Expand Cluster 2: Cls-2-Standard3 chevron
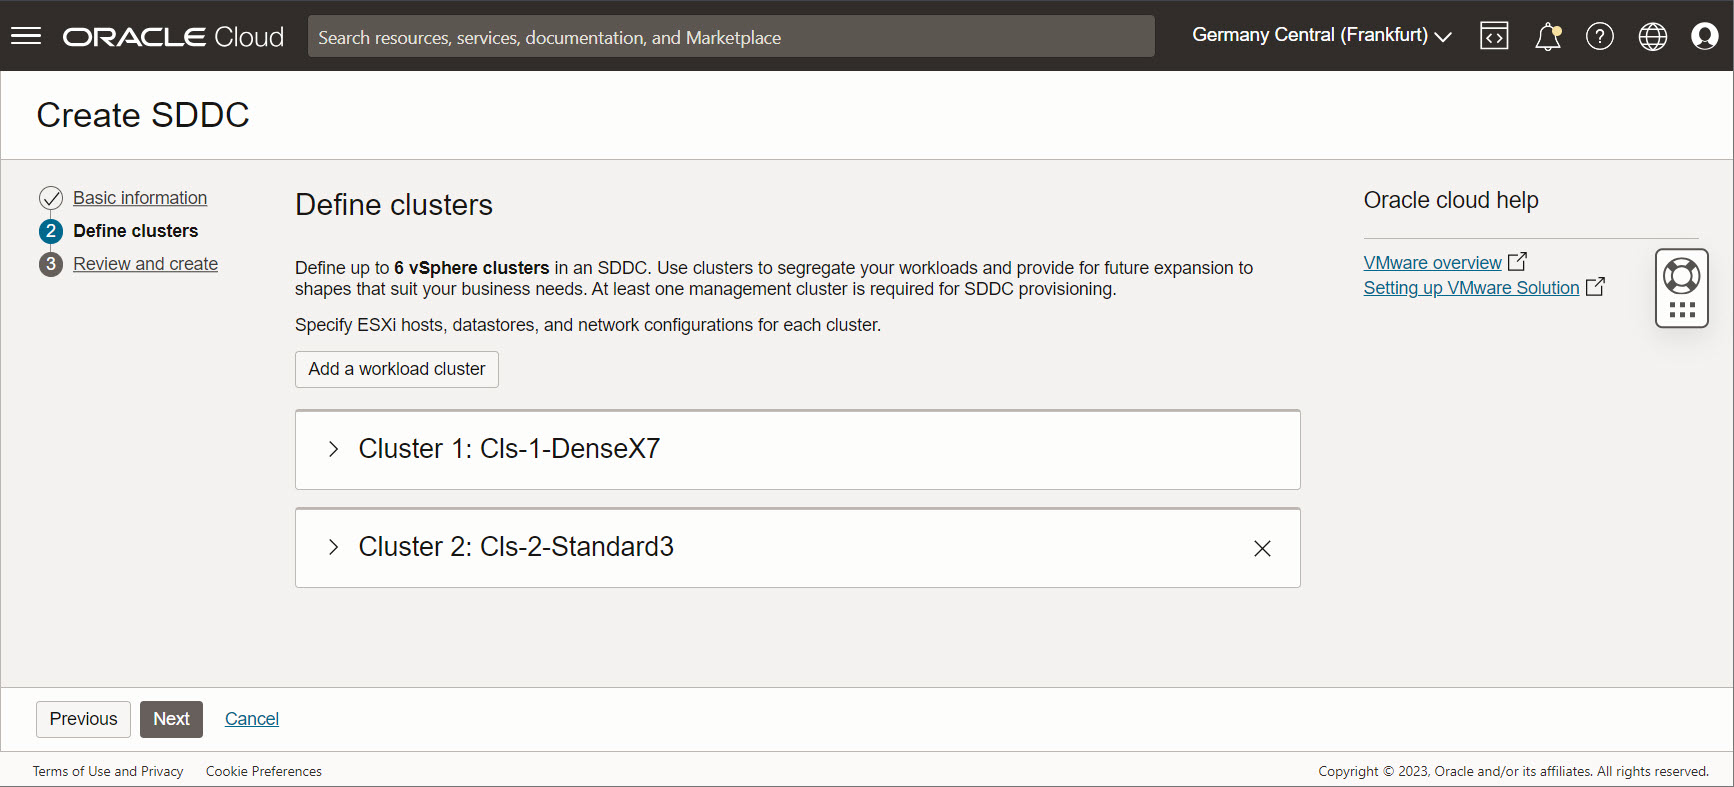The image size is (1734, 787). click(334, 547)
